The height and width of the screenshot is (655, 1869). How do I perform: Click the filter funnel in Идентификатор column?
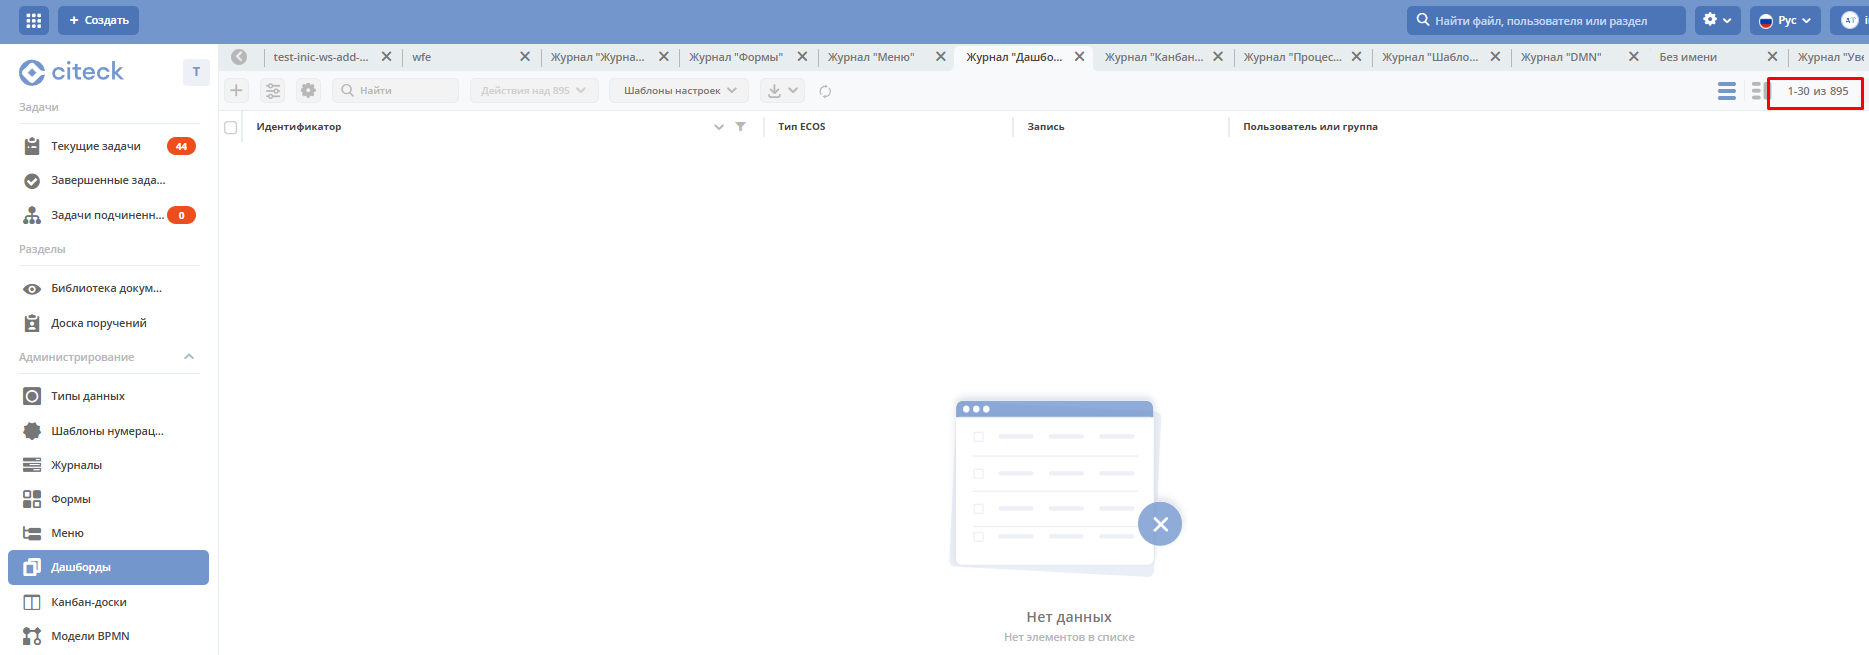click(x=740, y=127)
